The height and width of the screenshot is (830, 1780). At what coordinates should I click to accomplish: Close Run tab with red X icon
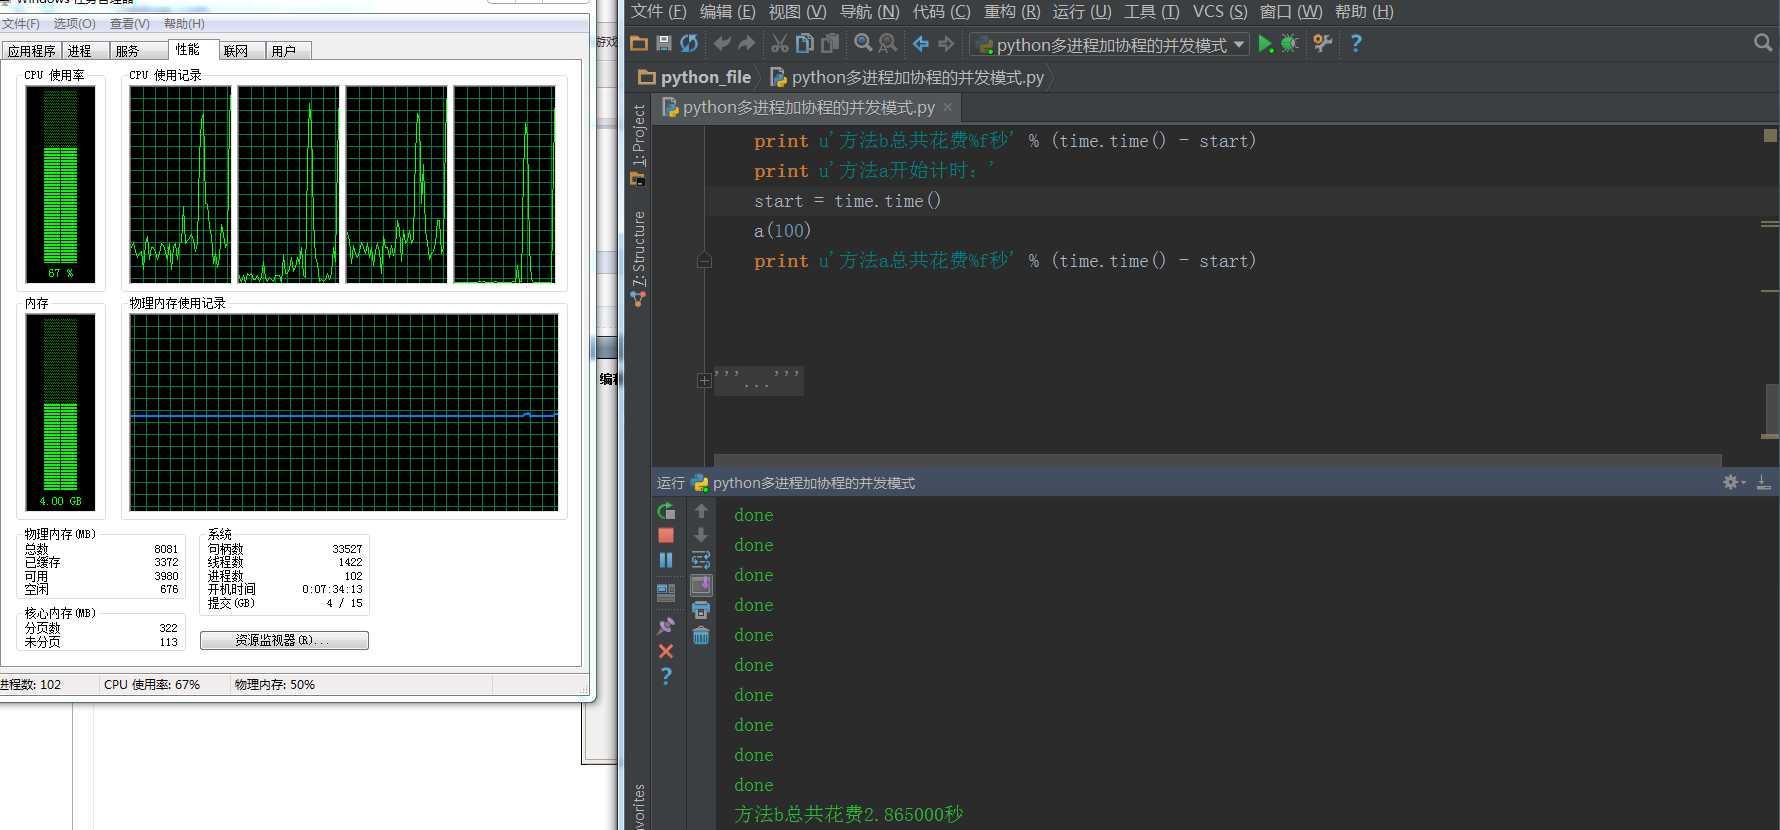click(x=666, y=651)
